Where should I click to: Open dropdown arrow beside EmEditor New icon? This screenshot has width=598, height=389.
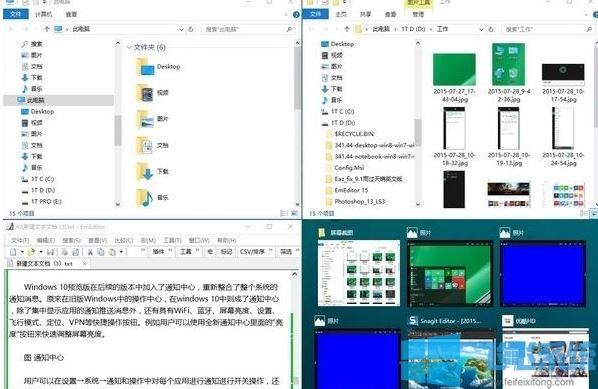[x=22, y=252]
